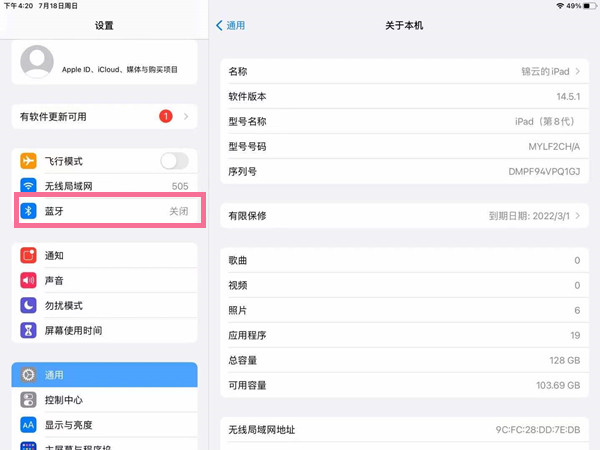Image resolution: width=600 pixels, height=450 pixels.
Task: Toggle the Airplane Mode (飞行模式) switch
Action: point(174,161)
